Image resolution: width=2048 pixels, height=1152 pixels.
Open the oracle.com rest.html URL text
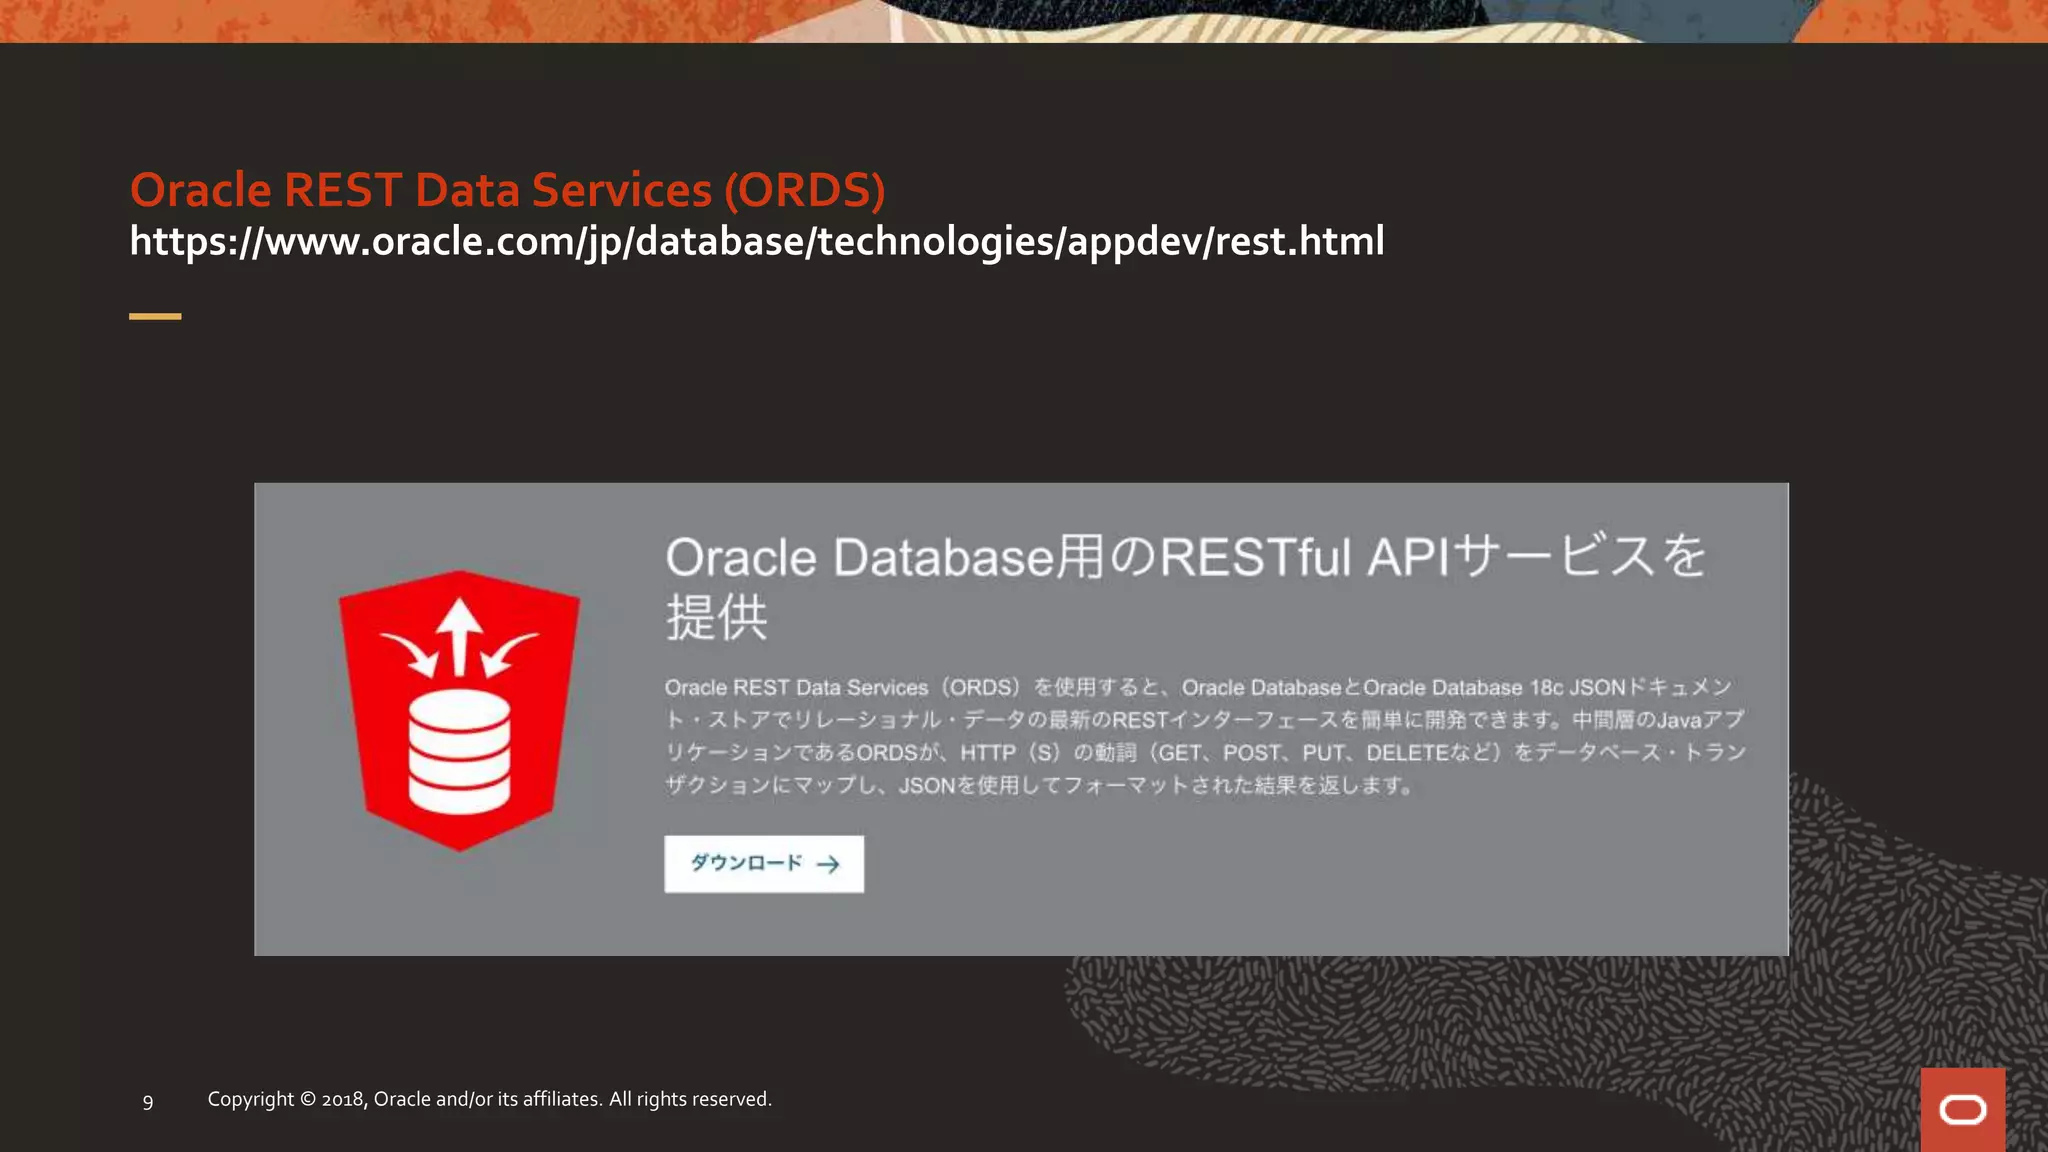757,242
